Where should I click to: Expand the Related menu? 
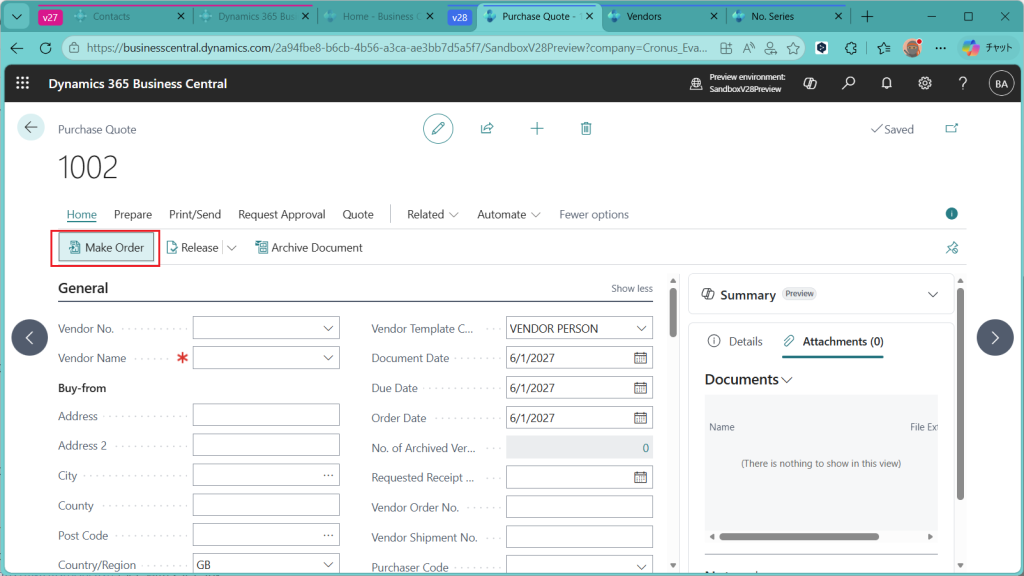pyautogui.click(x=433, y=214)
